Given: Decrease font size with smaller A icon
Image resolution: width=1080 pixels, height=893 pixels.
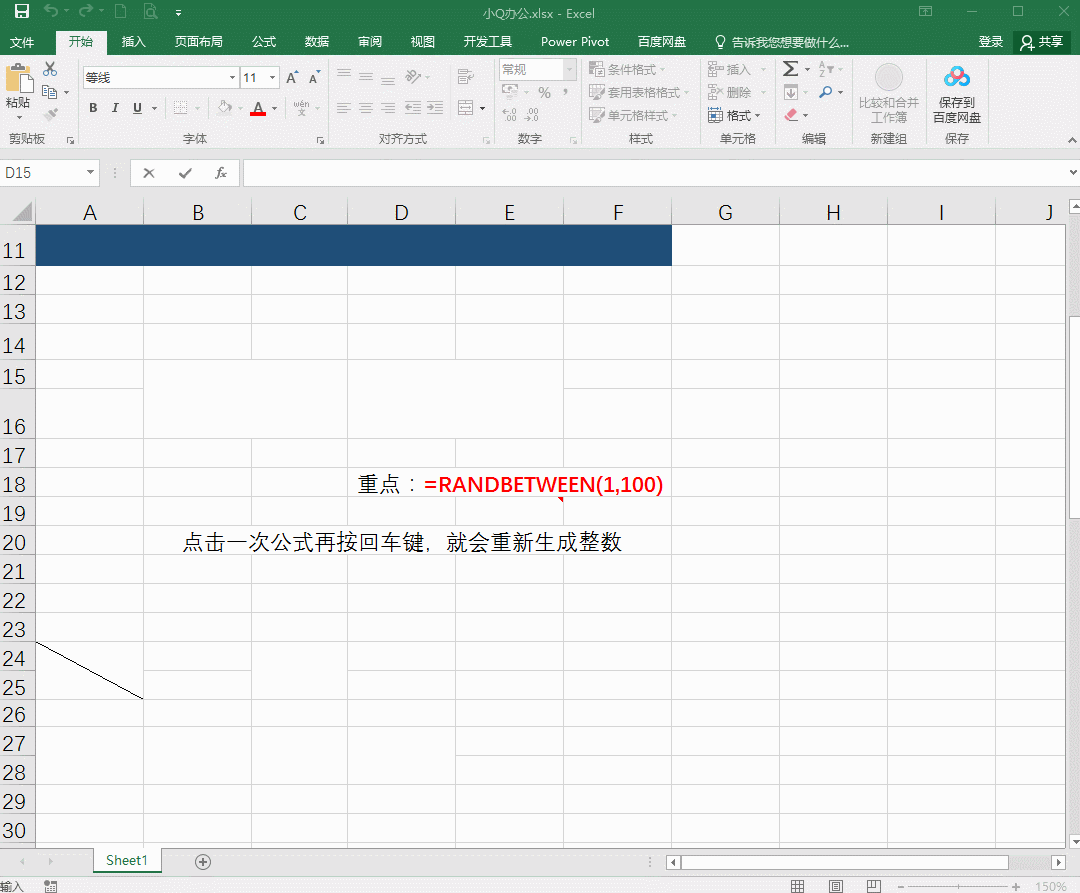Looking at the screenshot, I should coord(315,77).
